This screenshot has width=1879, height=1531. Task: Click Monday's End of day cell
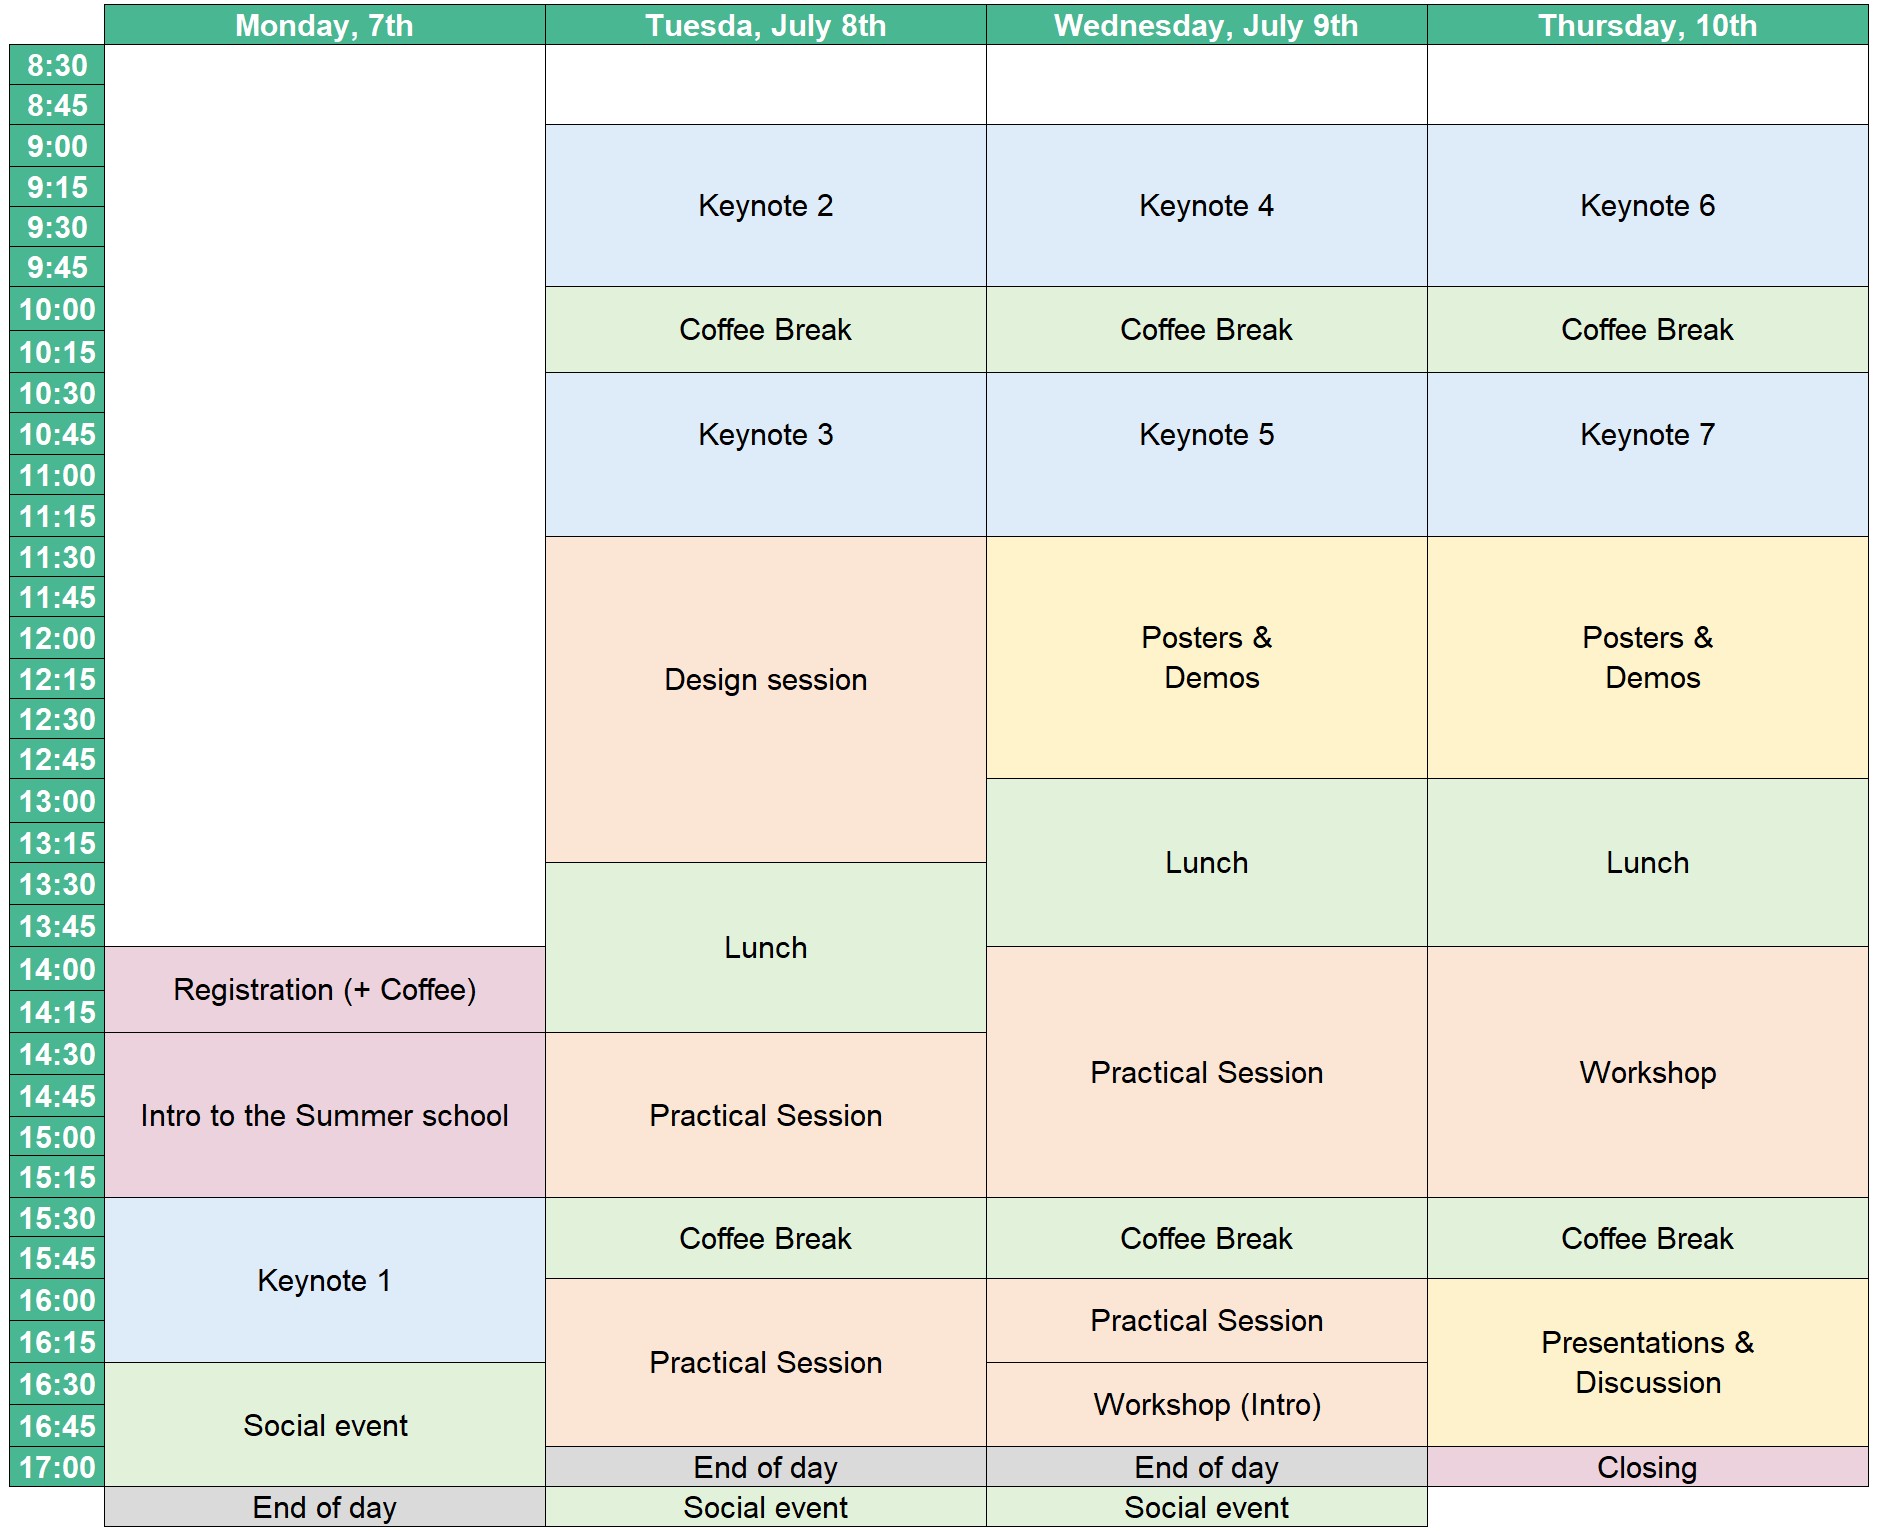325,1507
